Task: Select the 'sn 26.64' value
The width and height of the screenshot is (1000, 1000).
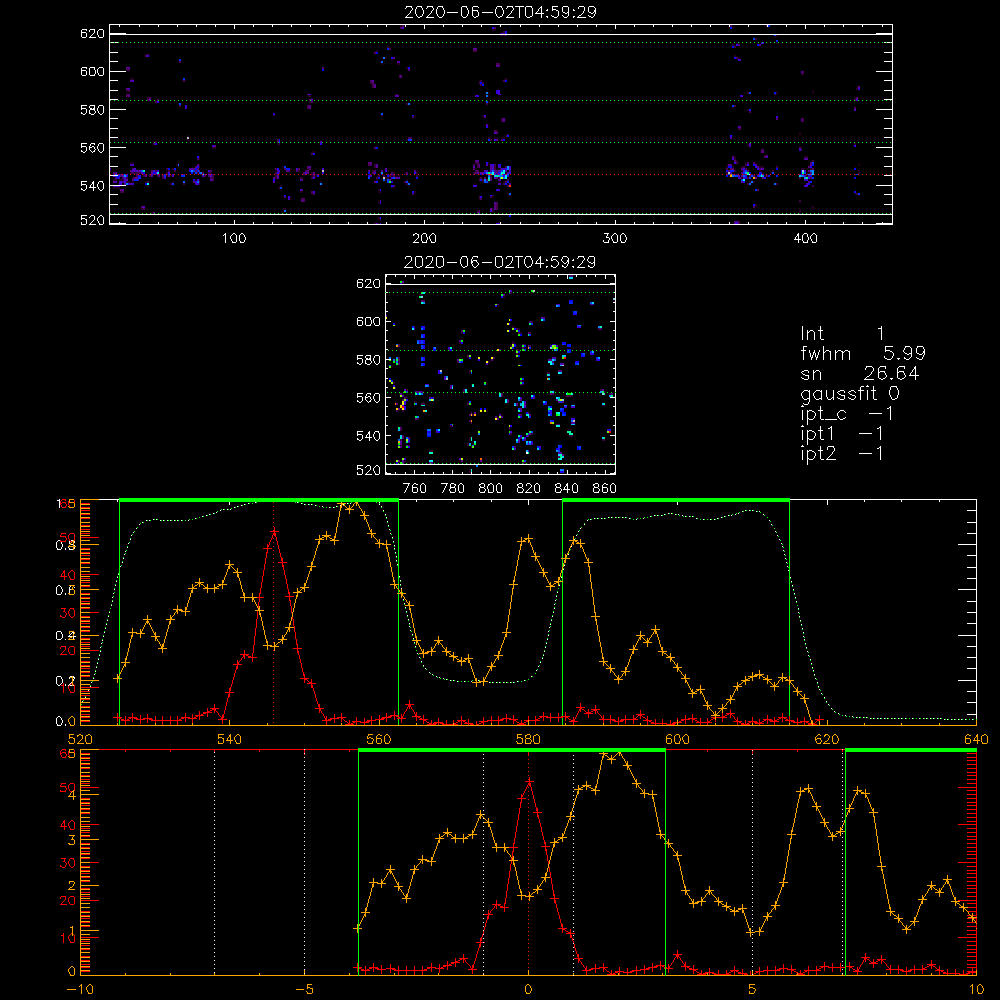Action: (x=860, y=373)
